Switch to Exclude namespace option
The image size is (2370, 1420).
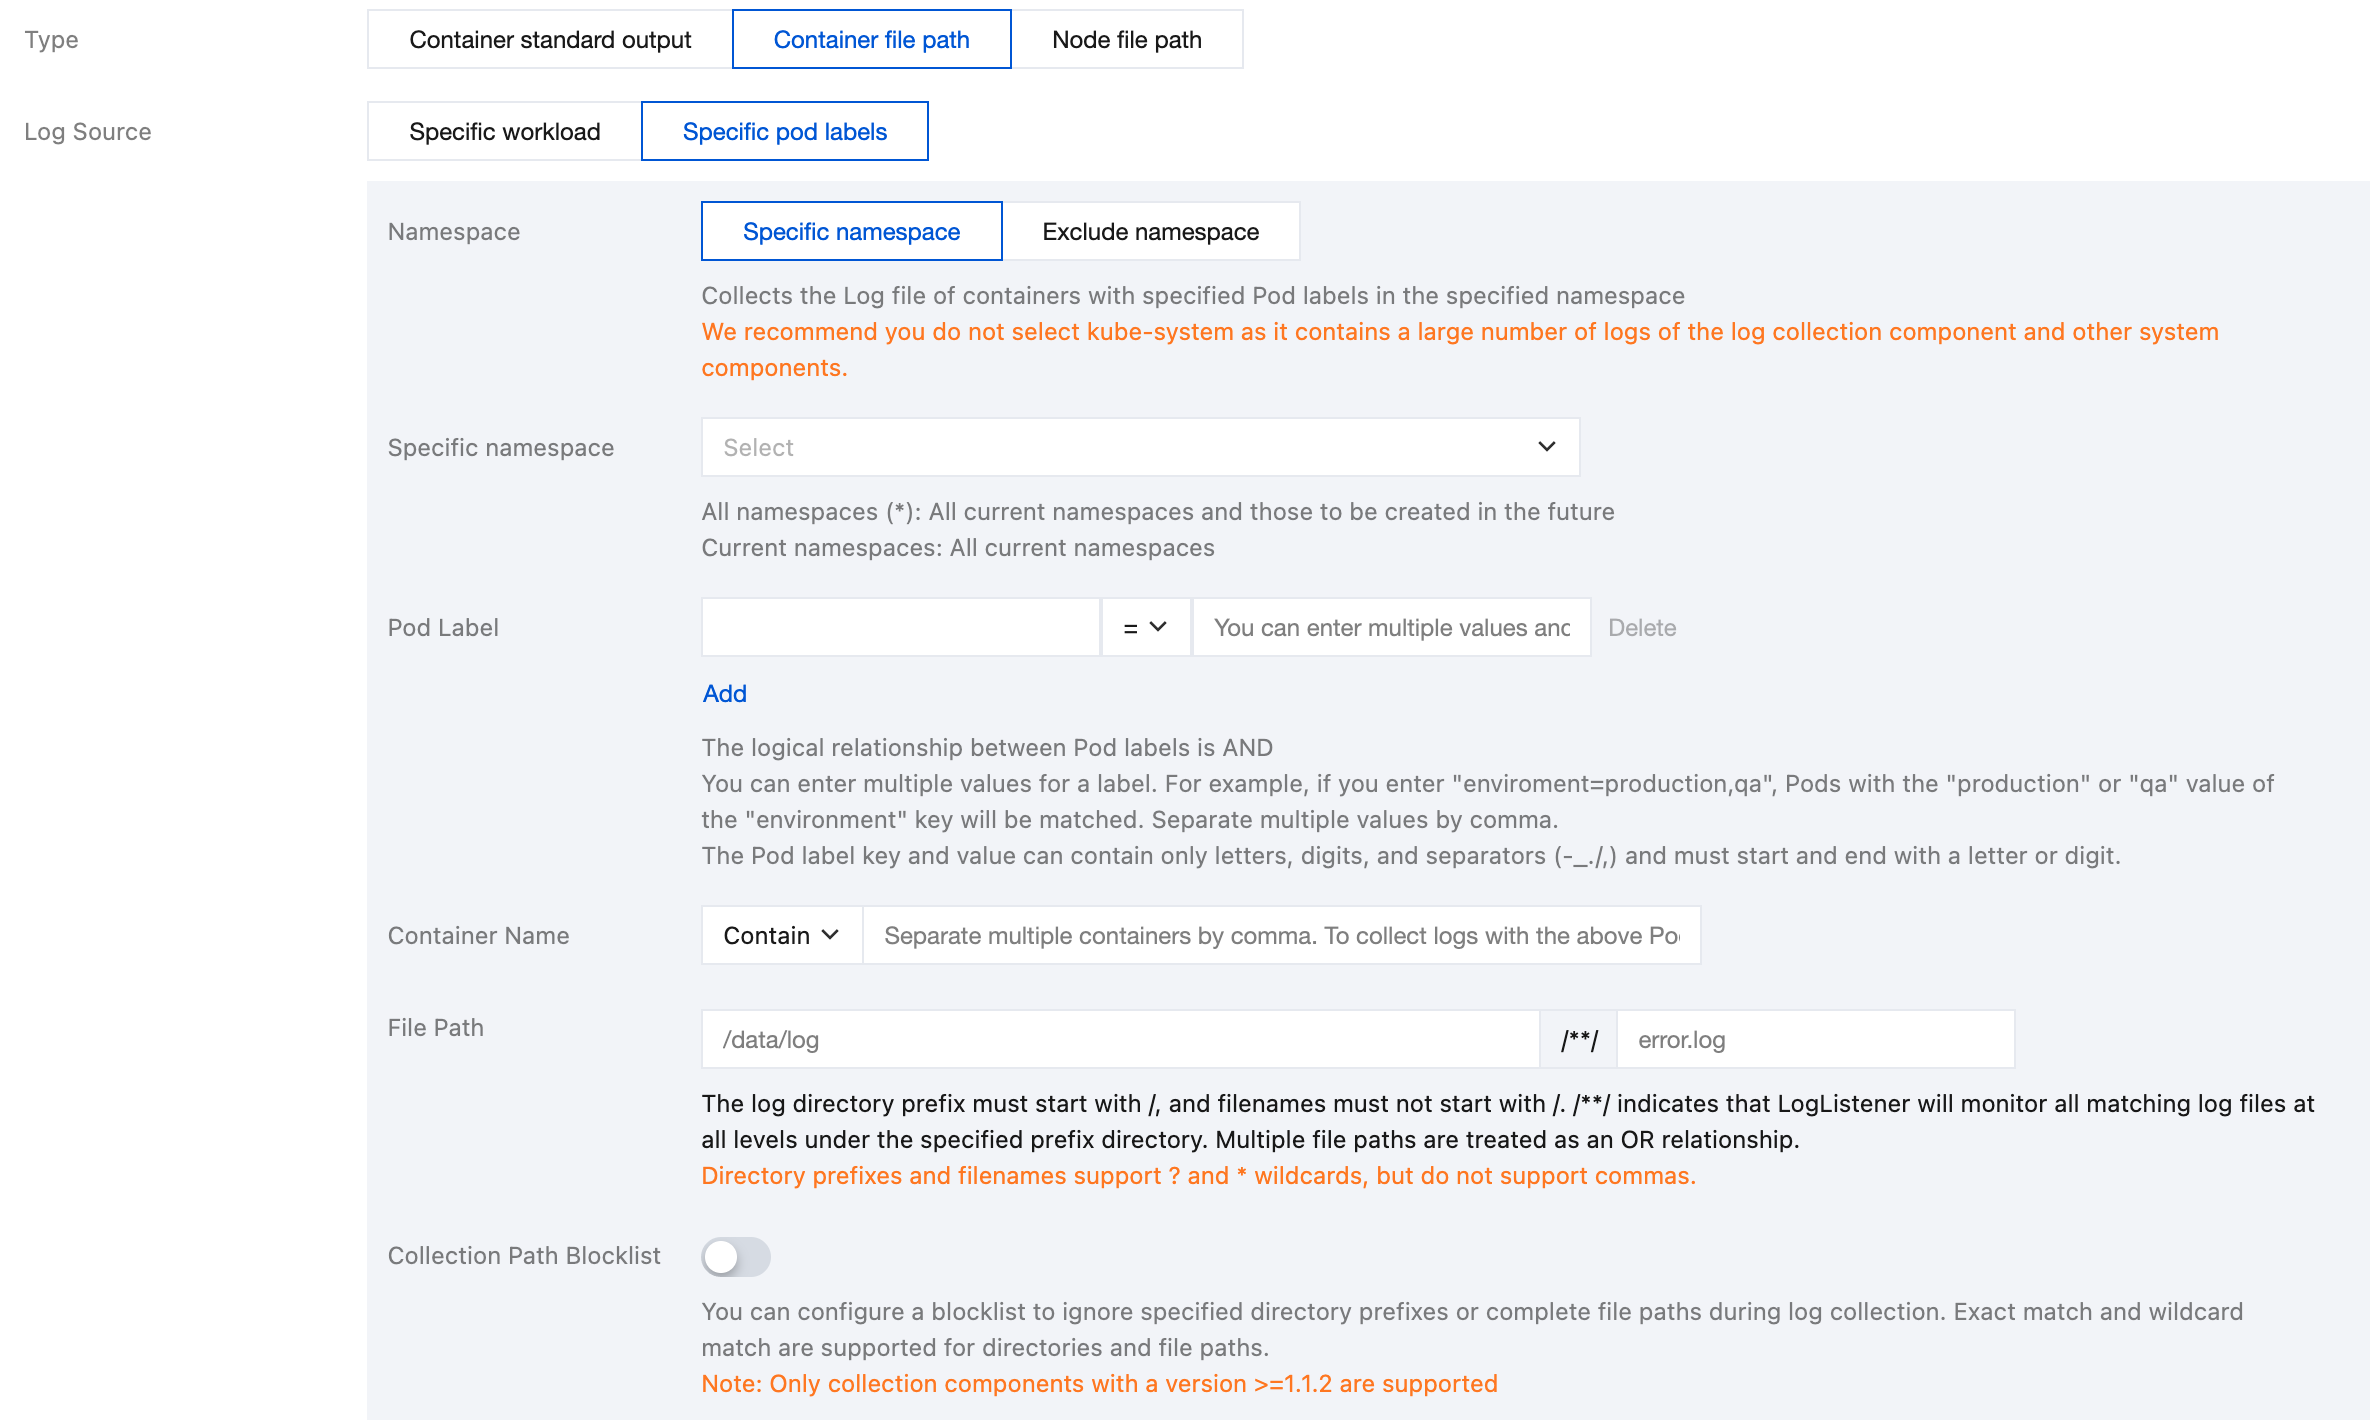click(1150, 232)
